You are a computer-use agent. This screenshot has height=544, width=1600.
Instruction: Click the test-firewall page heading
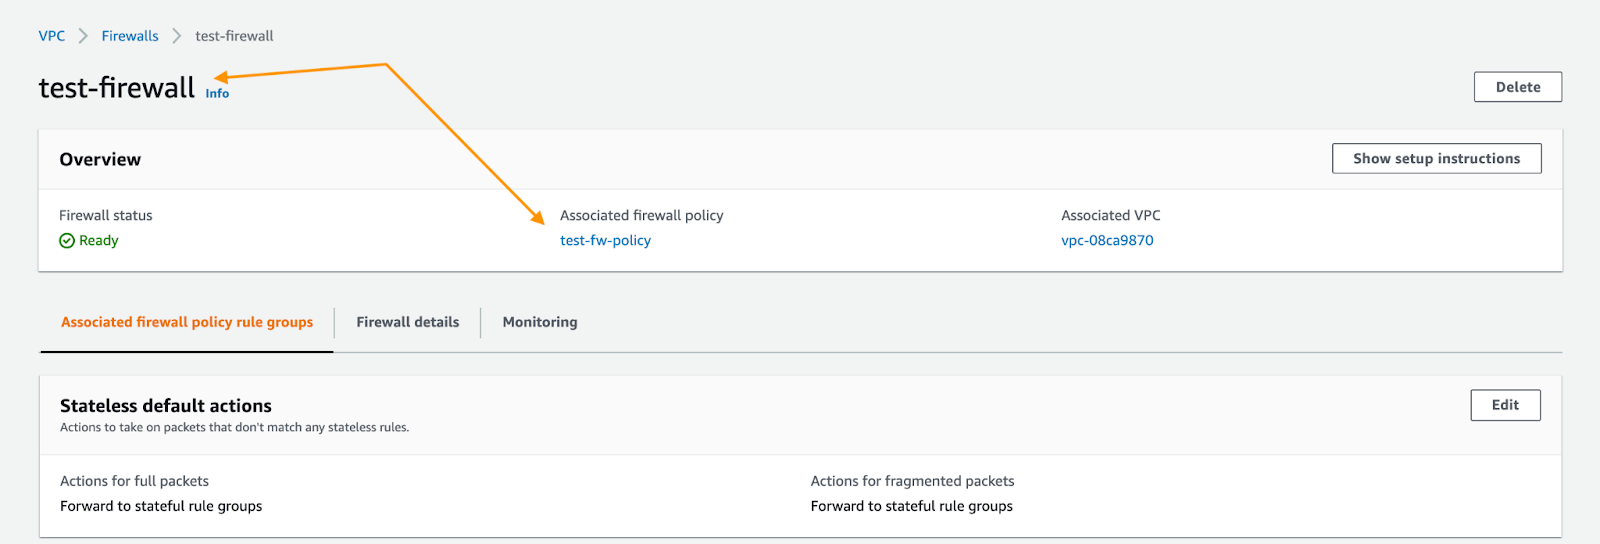click(117, 88)
